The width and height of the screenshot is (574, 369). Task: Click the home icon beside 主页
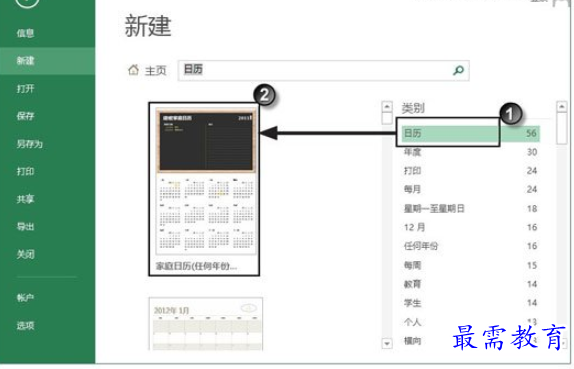coord(133,70)
